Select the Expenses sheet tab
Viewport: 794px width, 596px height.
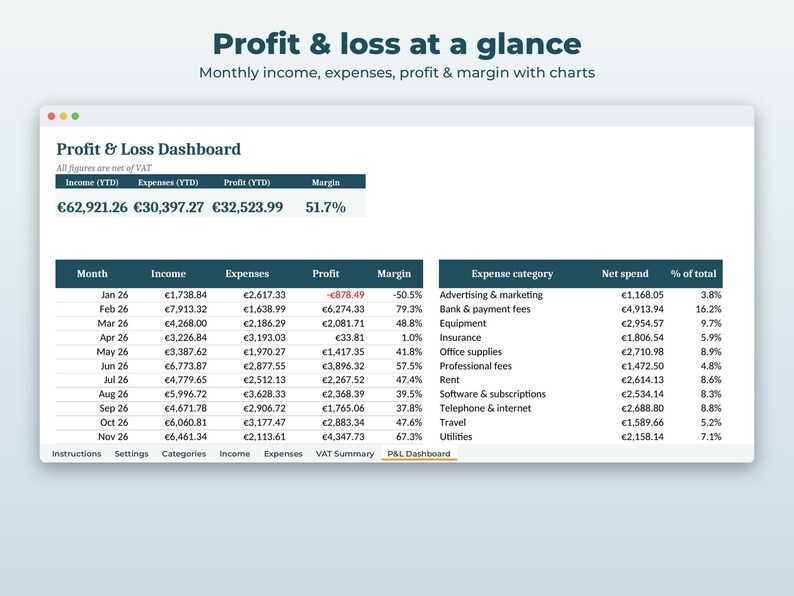click(x=283, y=454)
